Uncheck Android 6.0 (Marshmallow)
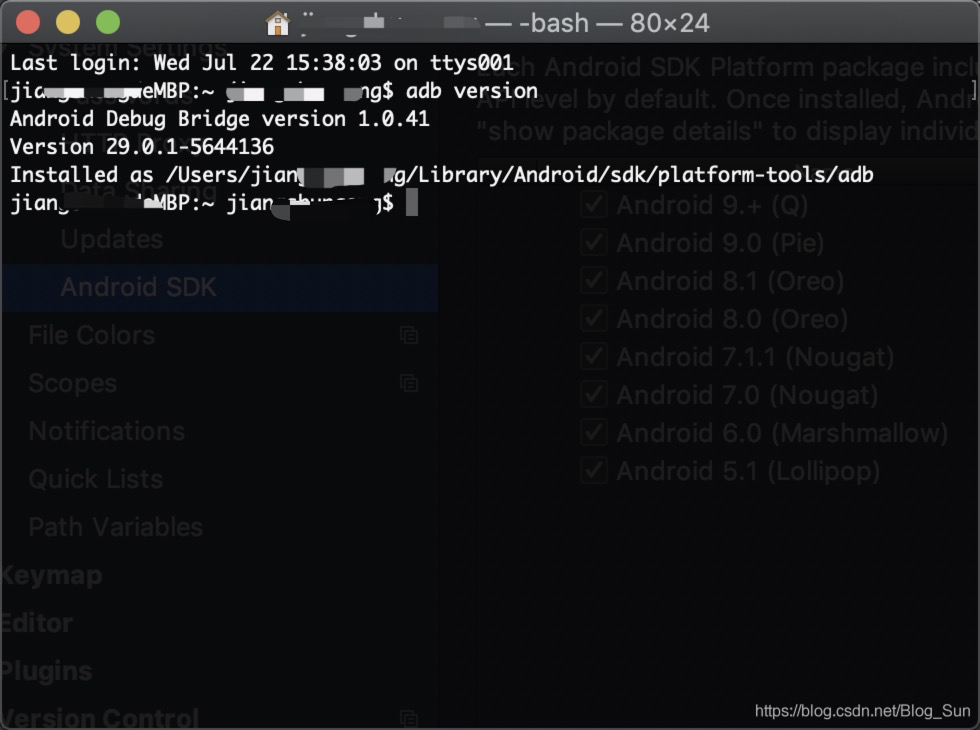980x730 pixels. 592,432
